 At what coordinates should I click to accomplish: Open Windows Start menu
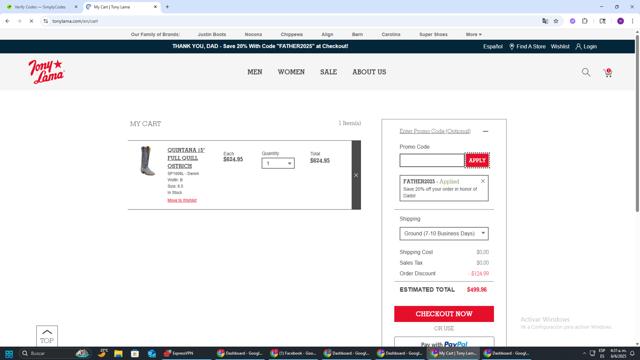pyautogui.click(x=9, y=353)
